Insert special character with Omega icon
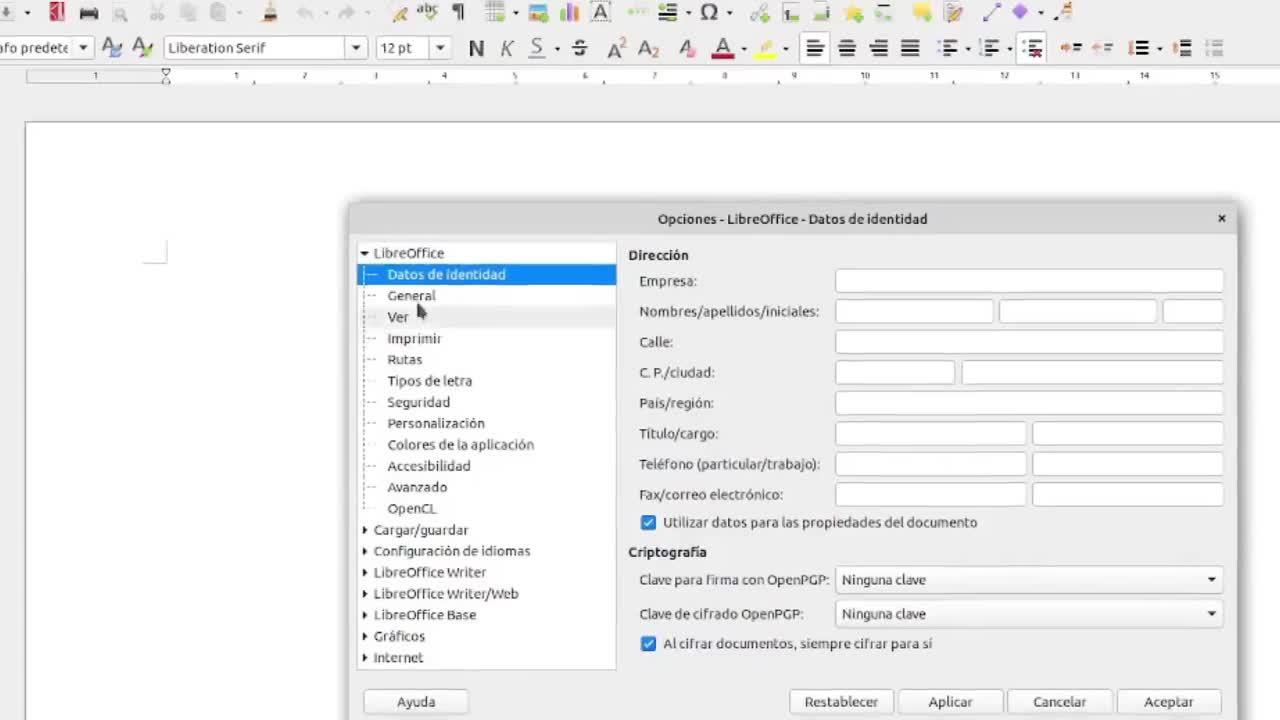This screenshot has width=1280, height=720. coord(709,13)
